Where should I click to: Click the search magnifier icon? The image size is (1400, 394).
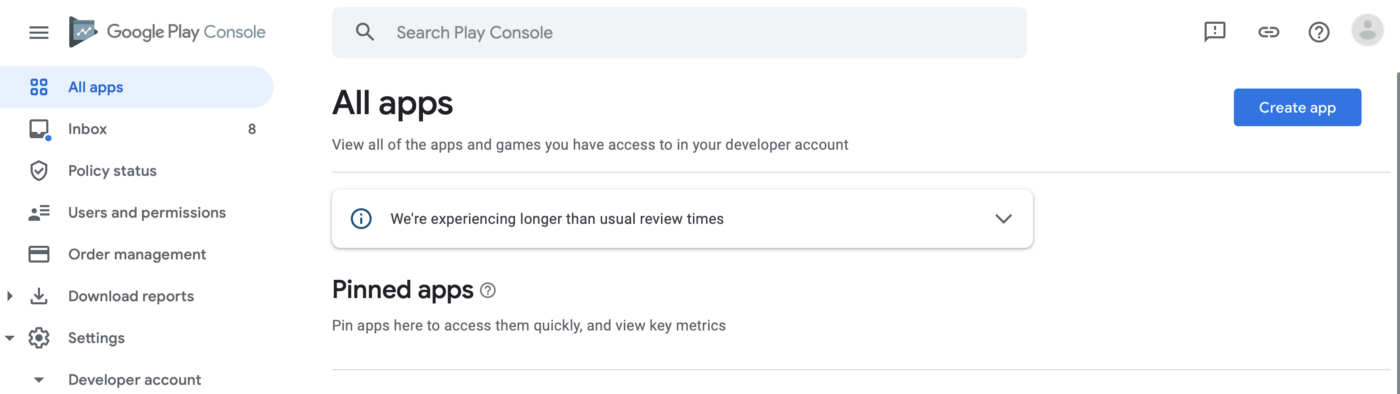[365, 32]
